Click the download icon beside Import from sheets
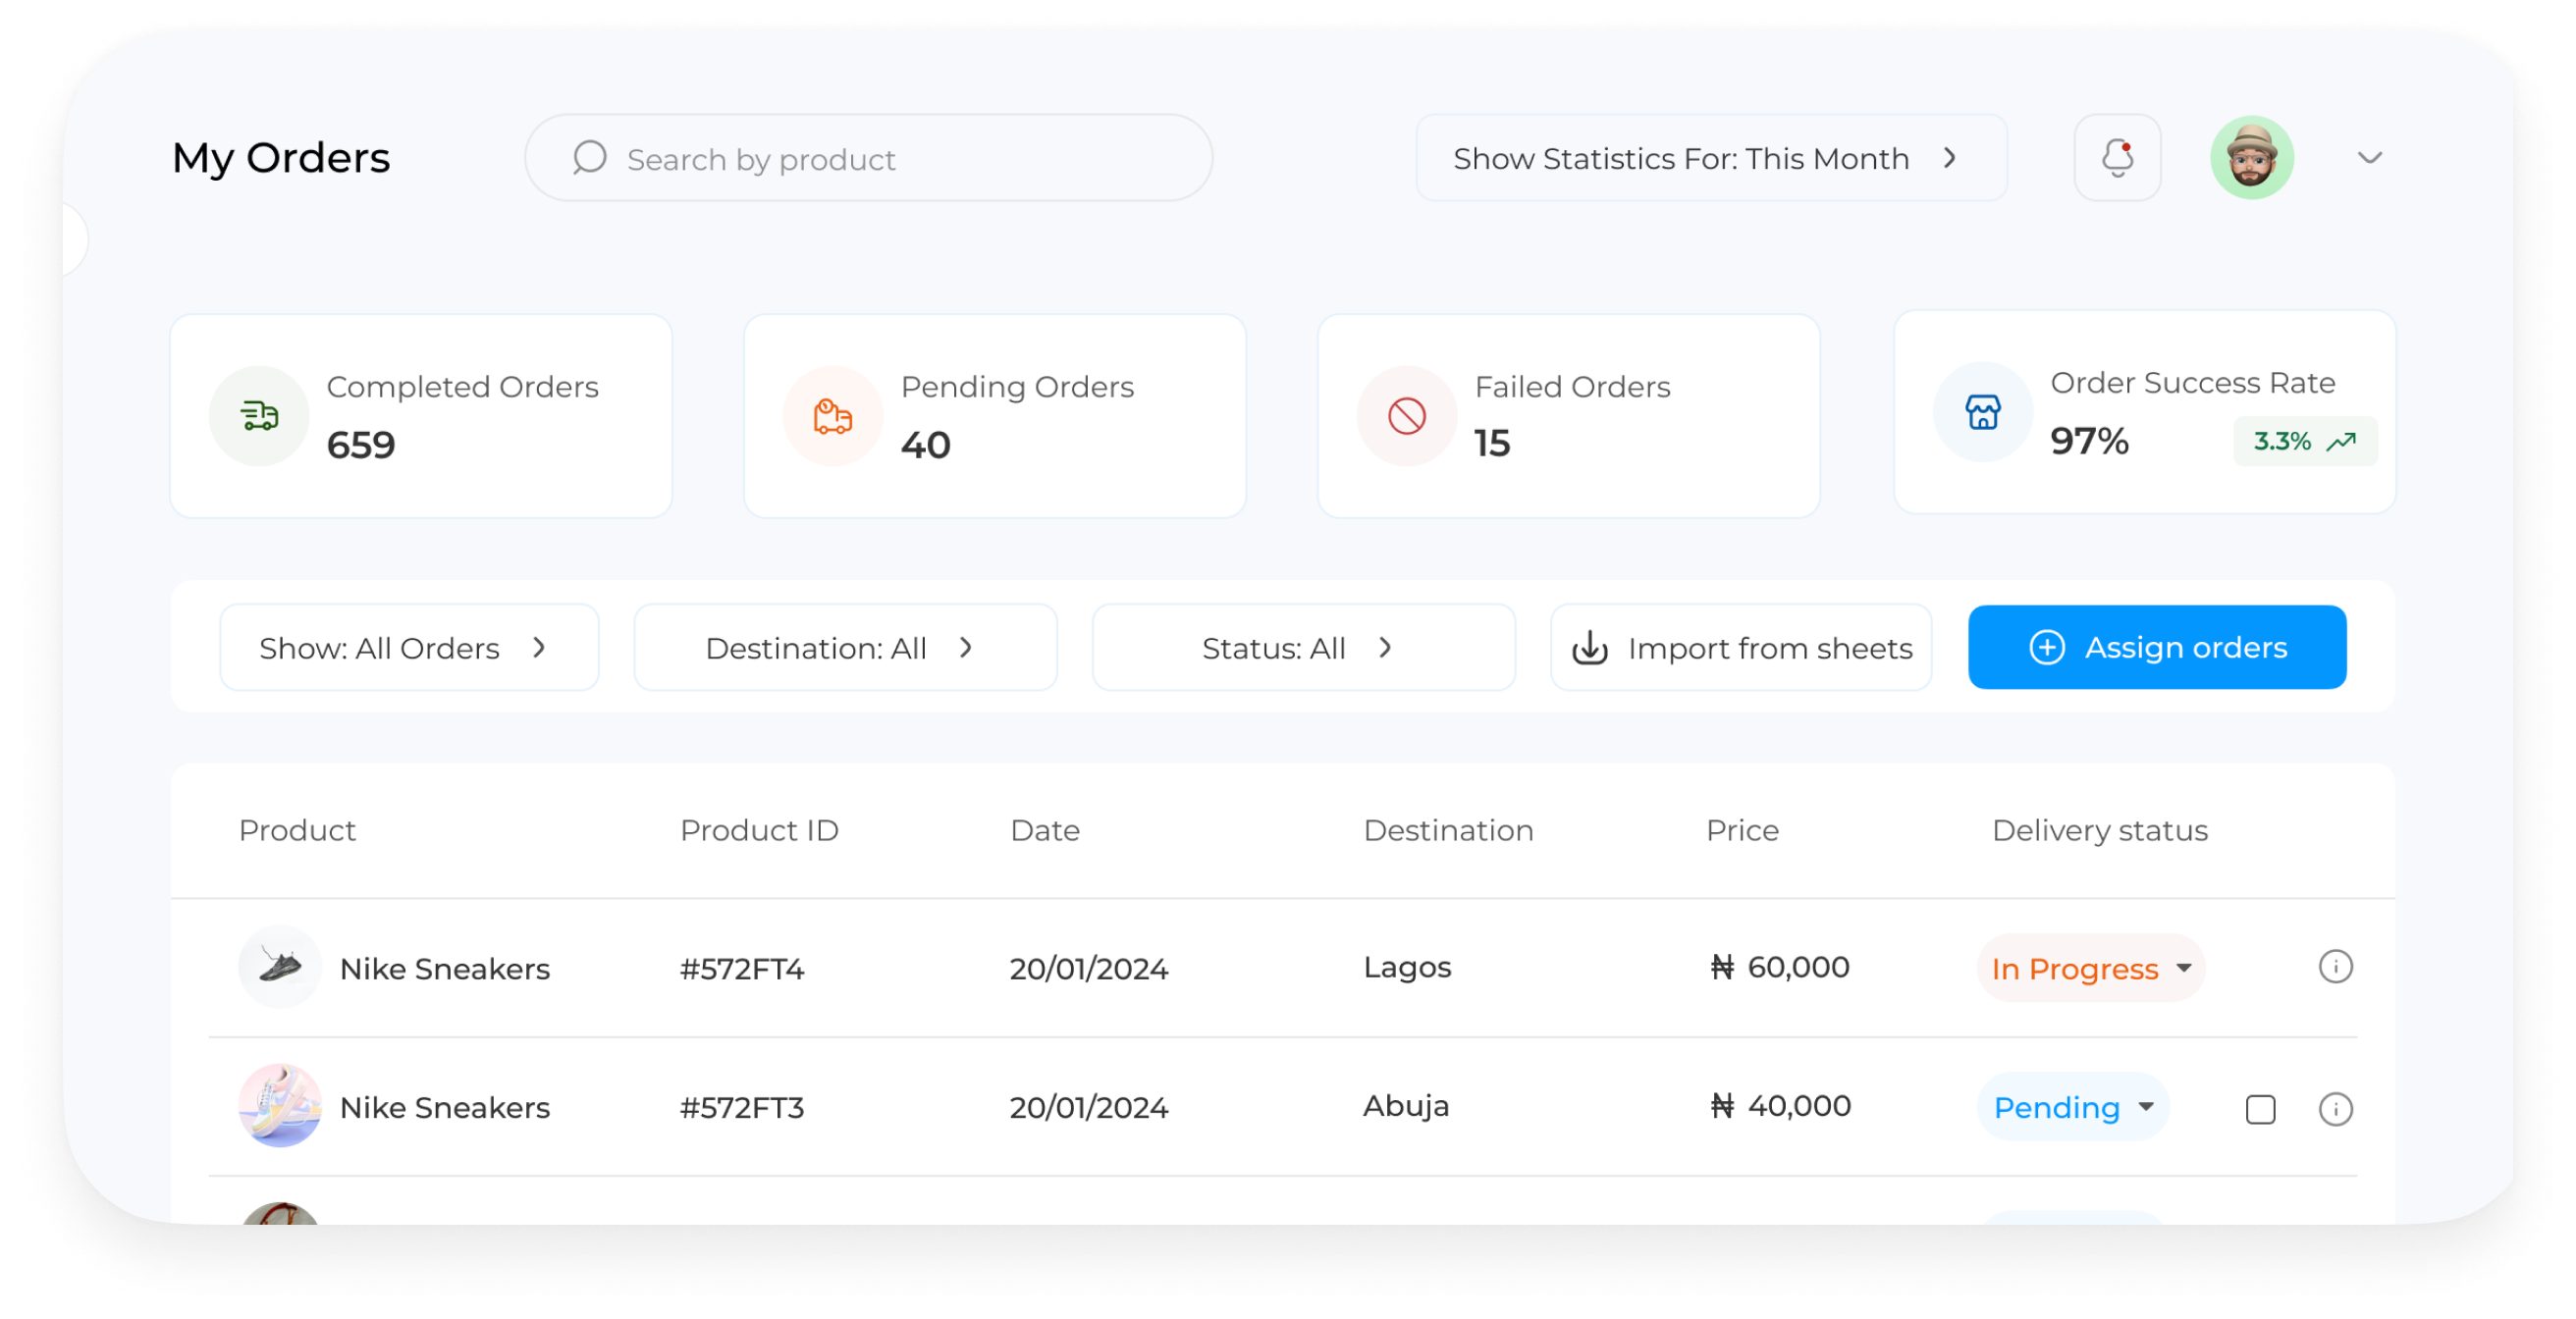 coord(1589,648)
